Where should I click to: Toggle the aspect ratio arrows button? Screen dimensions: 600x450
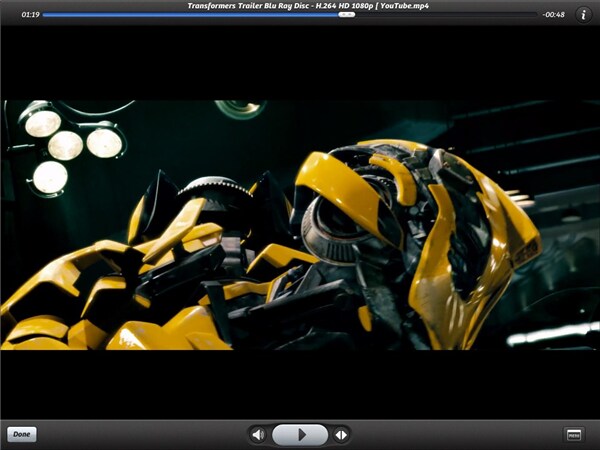pos(341,435)
